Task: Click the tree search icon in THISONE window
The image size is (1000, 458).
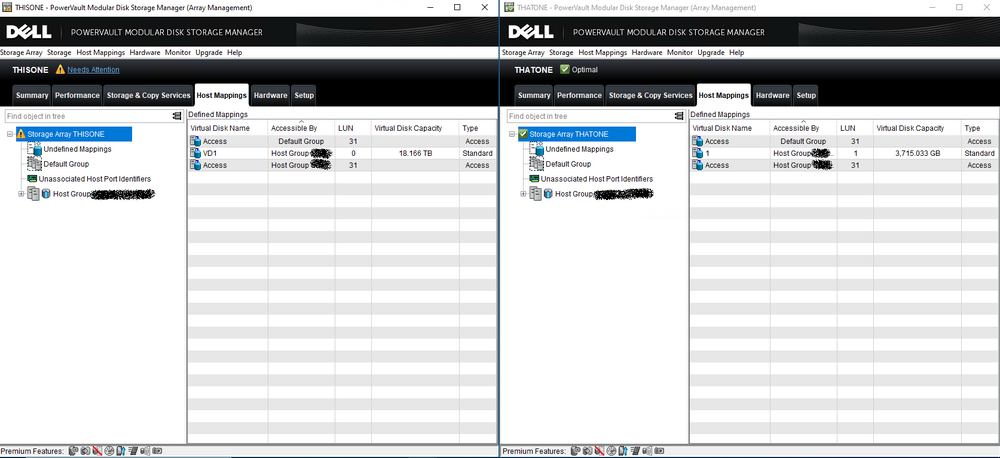Action: click(x=177, y=116)
